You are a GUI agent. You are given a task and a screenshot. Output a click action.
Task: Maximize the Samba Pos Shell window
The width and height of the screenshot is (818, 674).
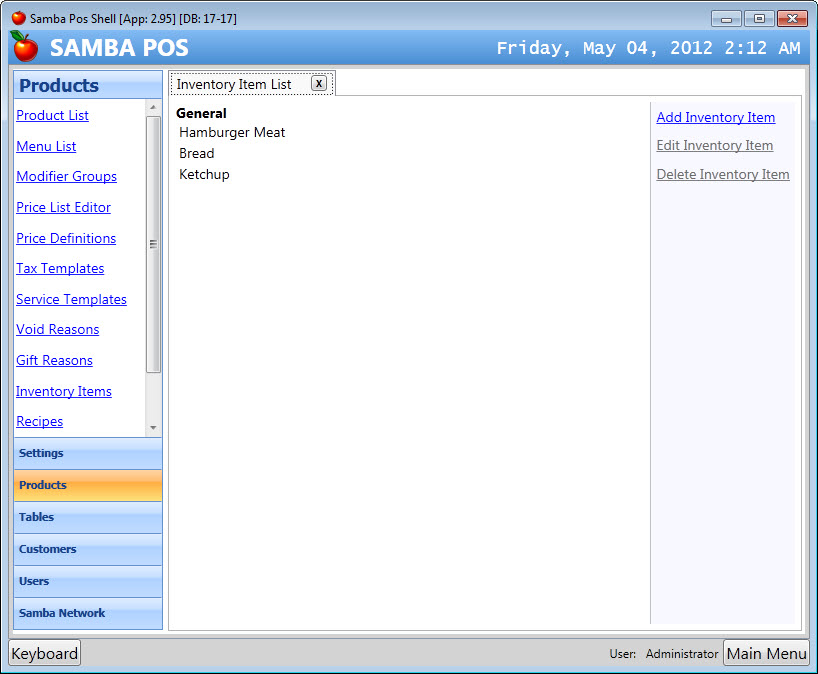[759, 19]
